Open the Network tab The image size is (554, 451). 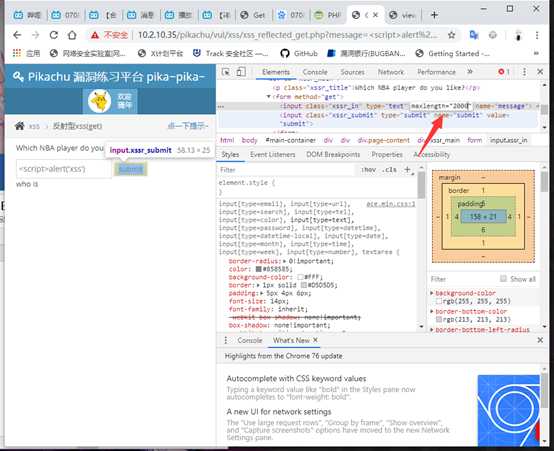[x=390, y=72]
